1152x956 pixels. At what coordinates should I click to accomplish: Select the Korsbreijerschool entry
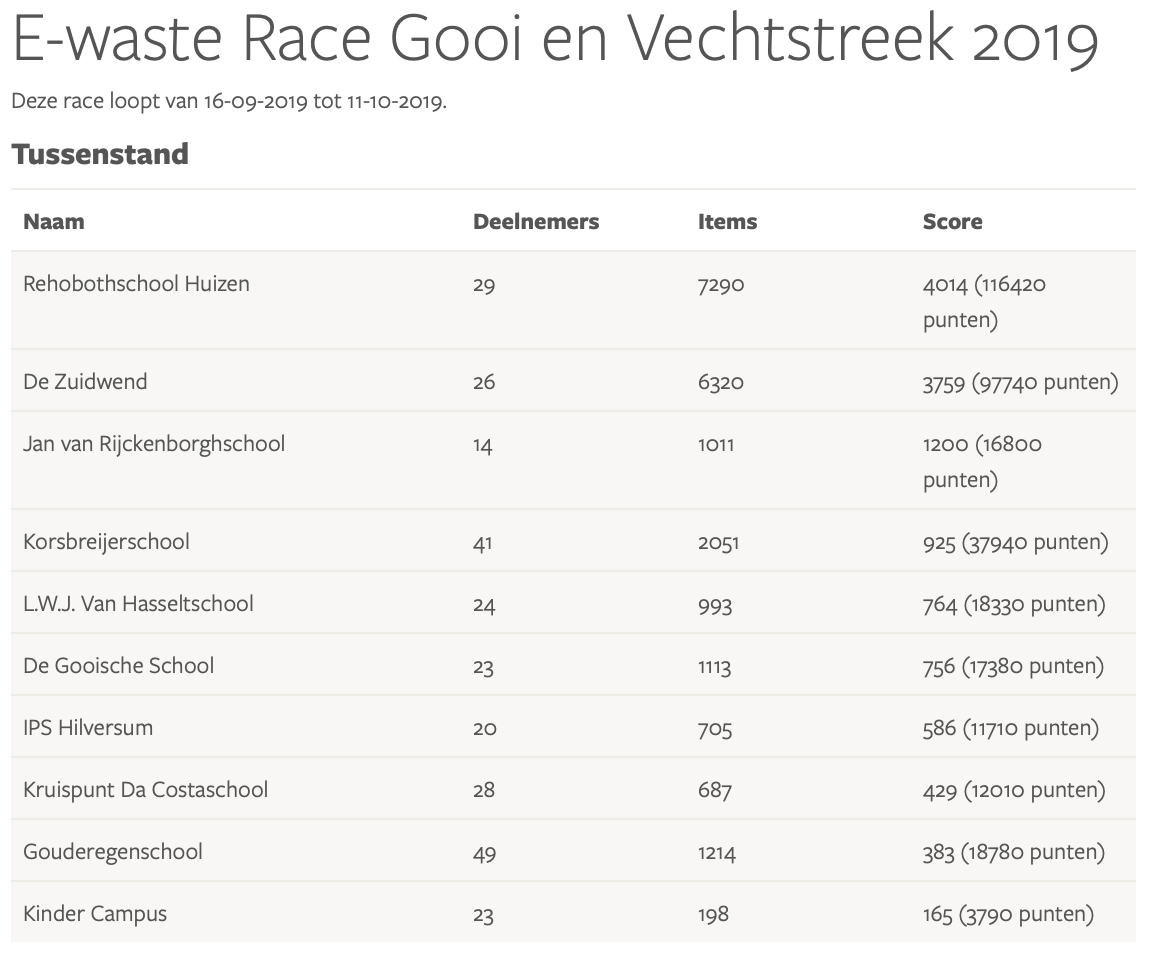pyautogui.click(x=106, y=542)
